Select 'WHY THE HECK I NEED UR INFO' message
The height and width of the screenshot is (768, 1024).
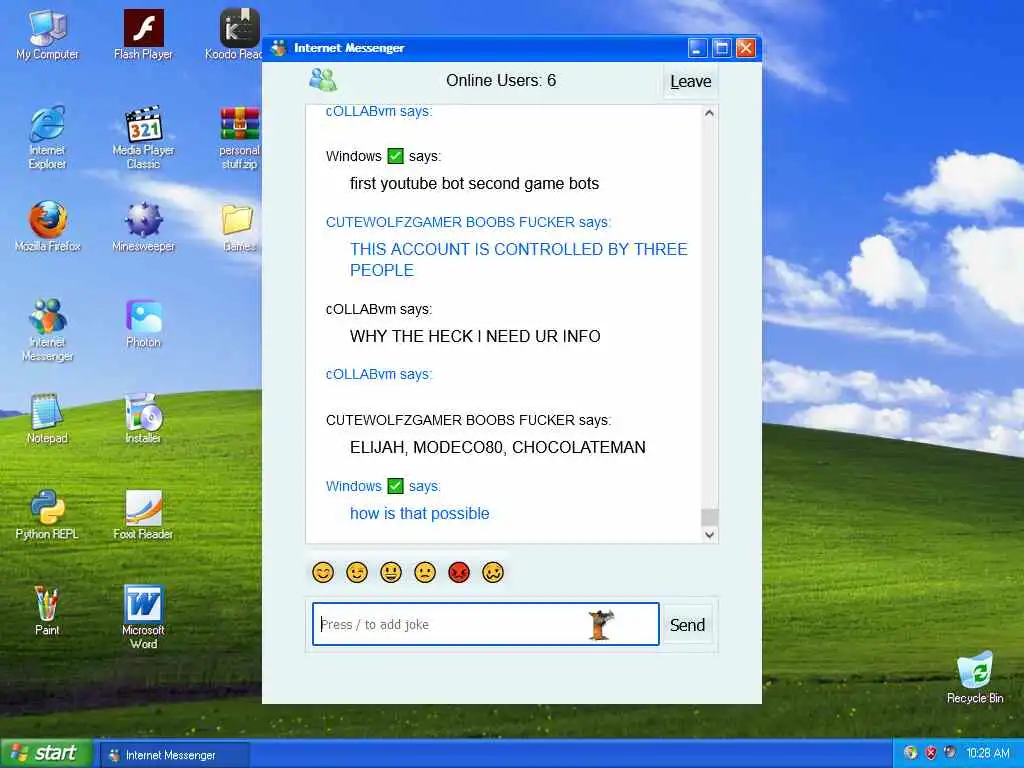coord(475,336)
